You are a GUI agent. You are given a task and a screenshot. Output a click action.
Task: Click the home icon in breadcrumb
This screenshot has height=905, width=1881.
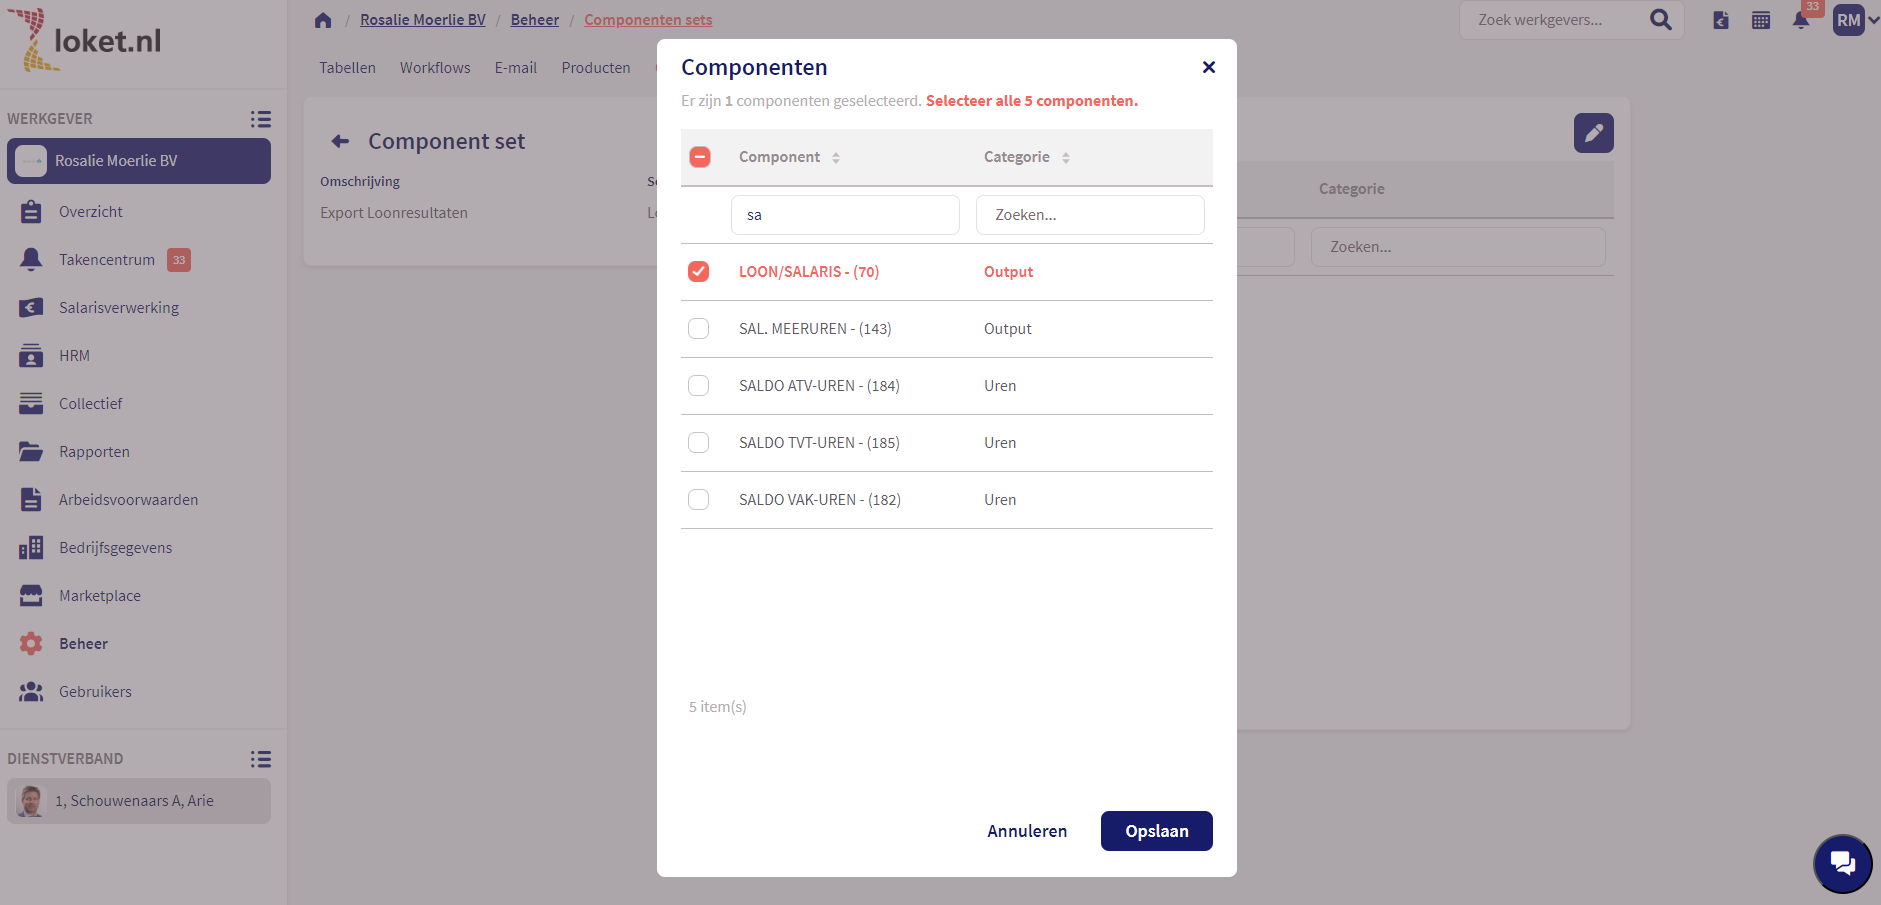pyautogui.click(x=322, y=20)
